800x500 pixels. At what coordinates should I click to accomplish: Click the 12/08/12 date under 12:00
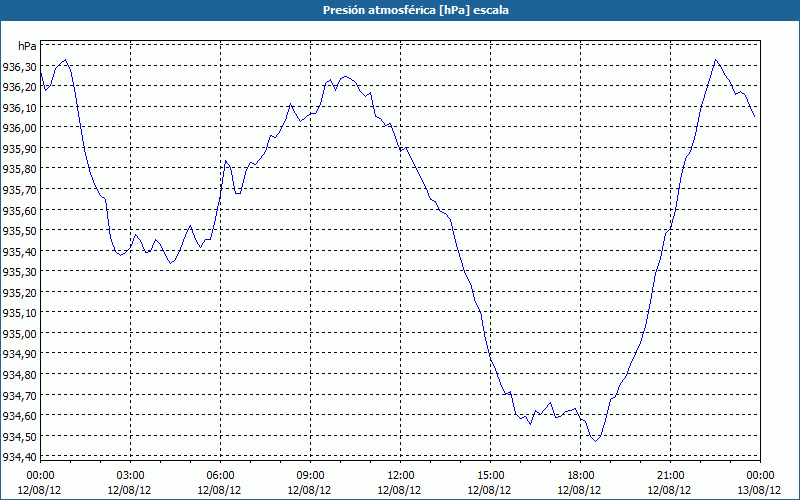[399, 490]
